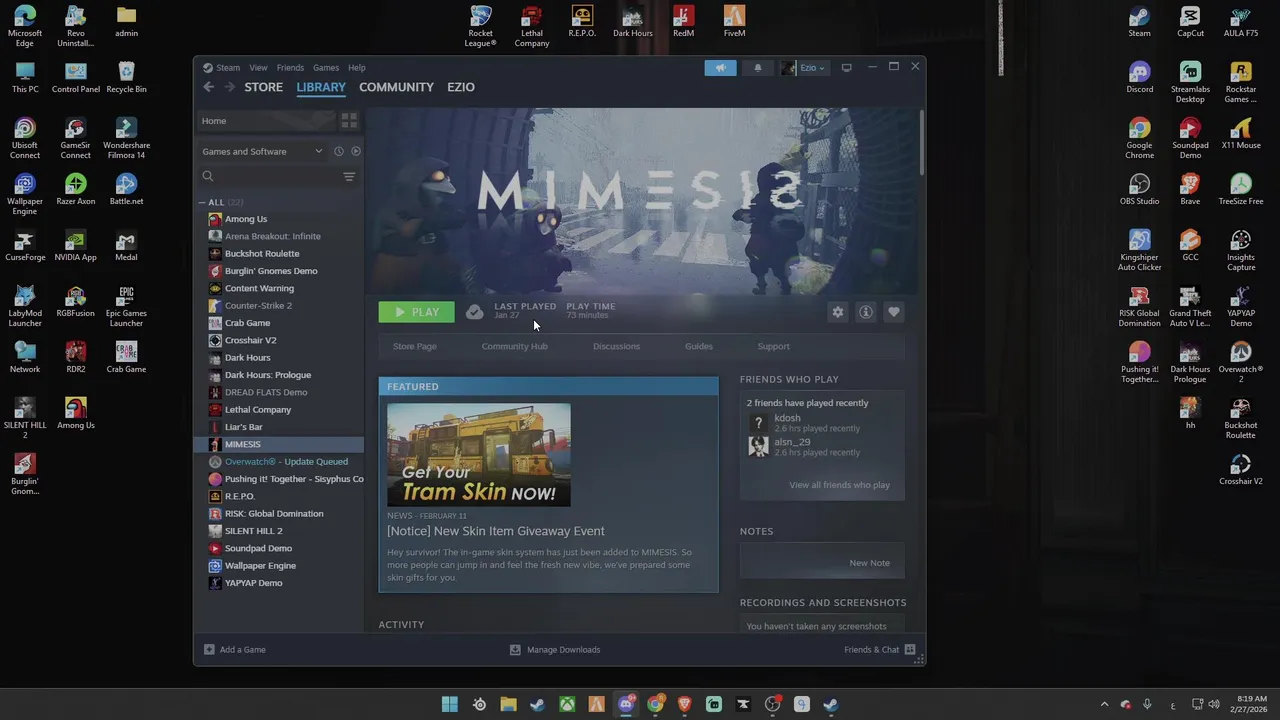The width and height of the screenshot is (1280, 720).
Task: Open the Help menu
Action: (x=357, y=68)
